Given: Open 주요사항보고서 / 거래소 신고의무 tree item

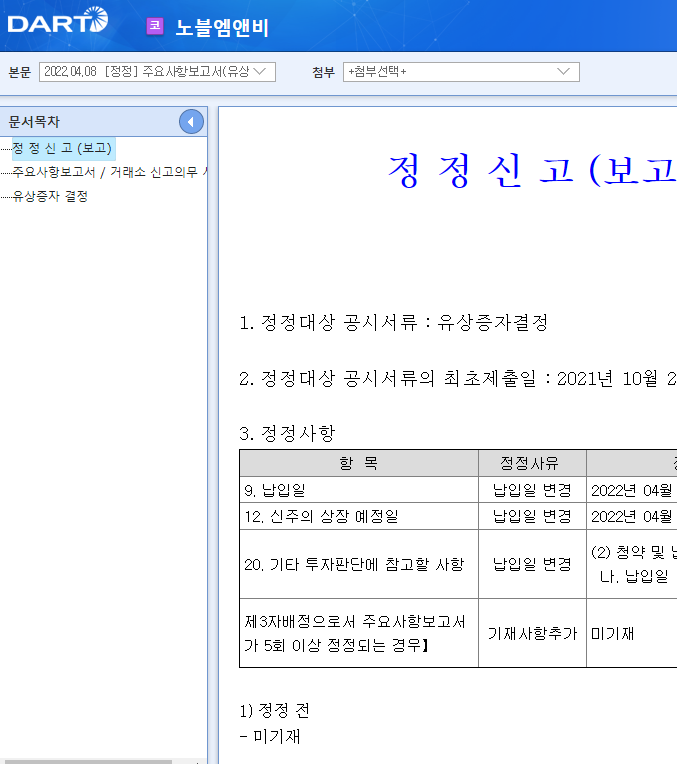Looking at the screenshot, I should click(110, 172).
